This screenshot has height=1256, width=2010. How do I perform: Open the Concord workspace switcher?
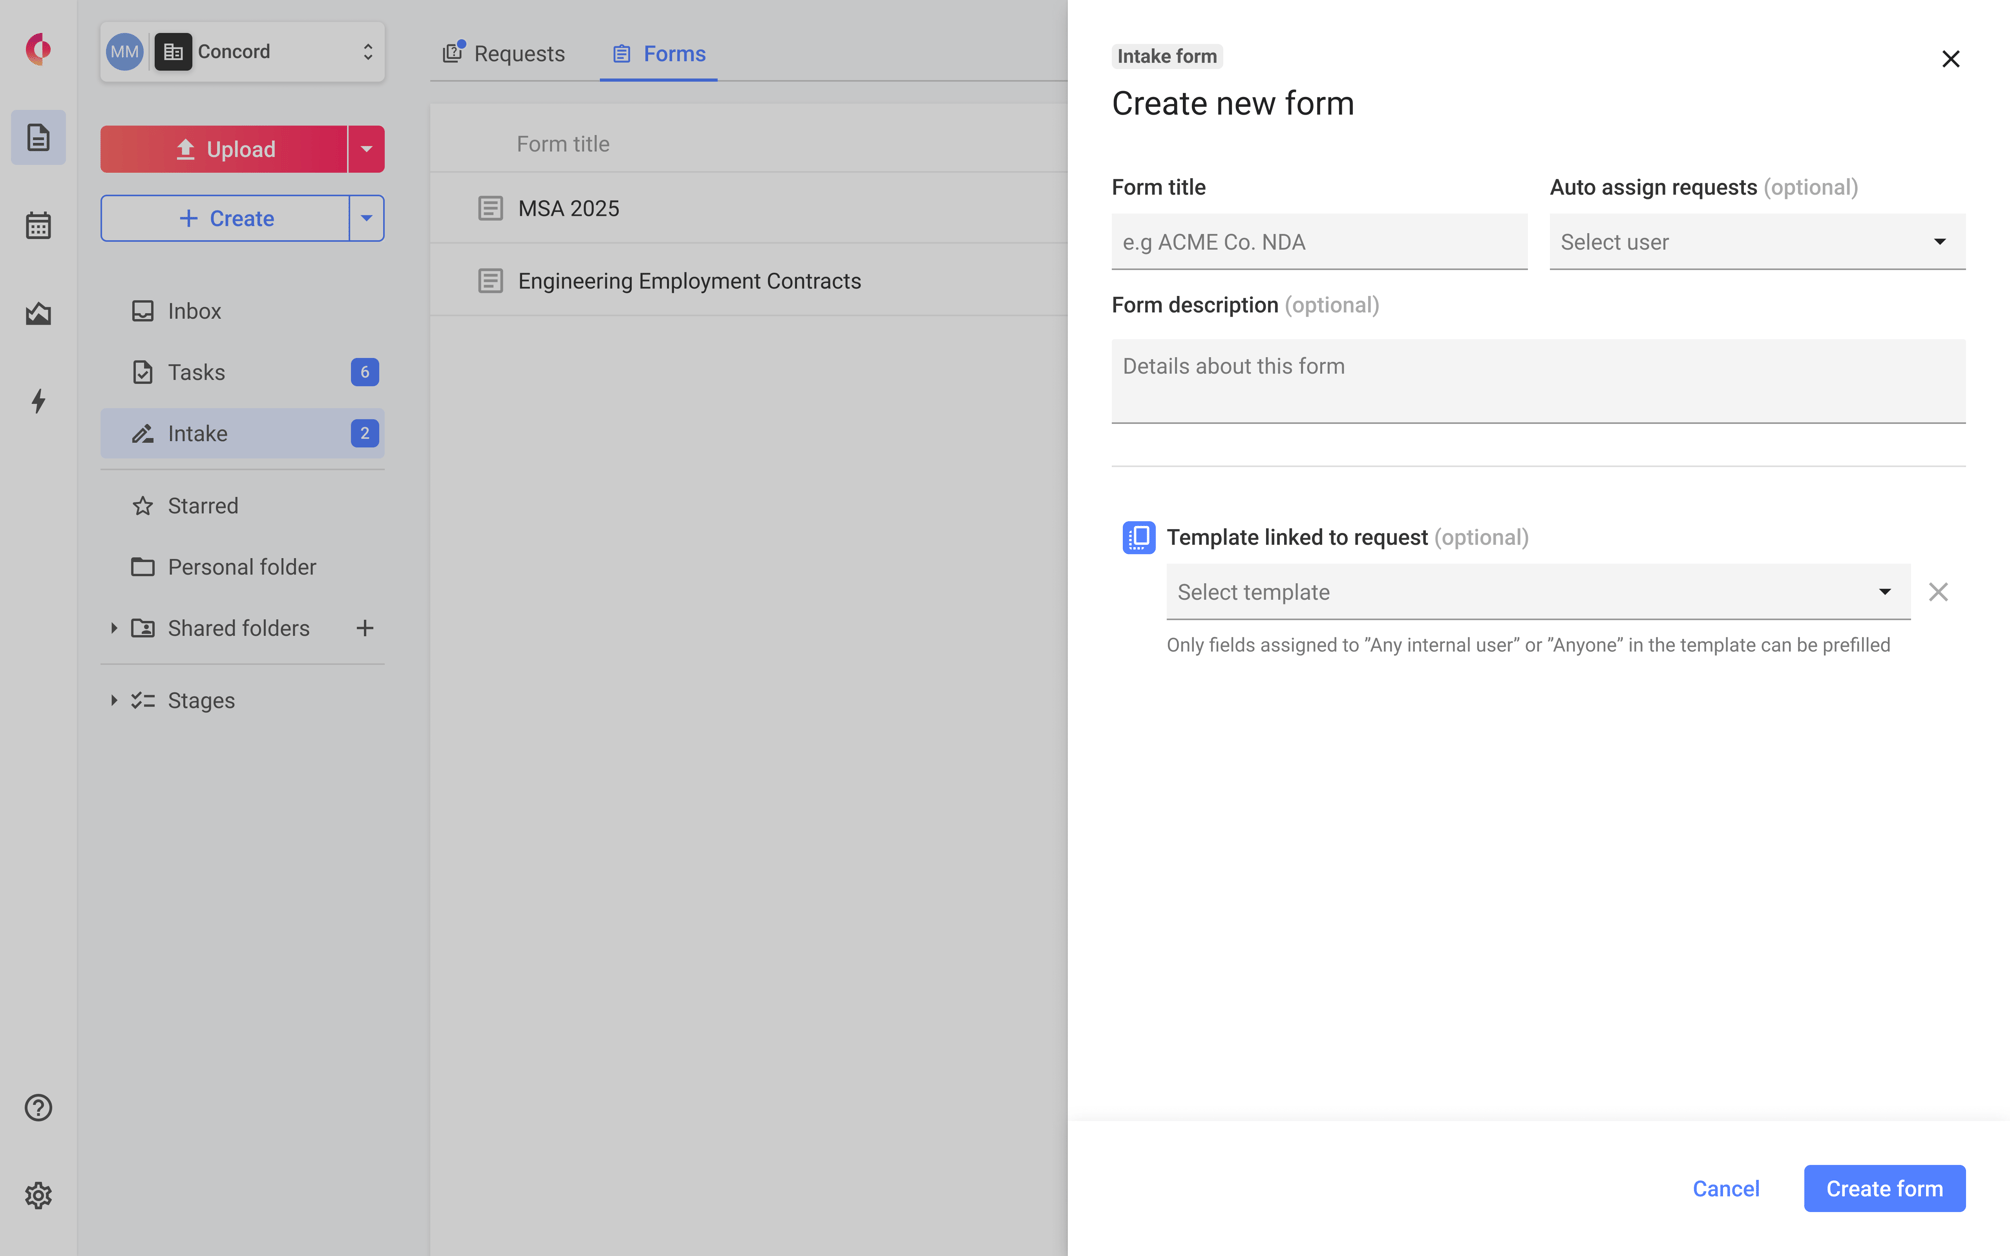[x=241, y=51]
